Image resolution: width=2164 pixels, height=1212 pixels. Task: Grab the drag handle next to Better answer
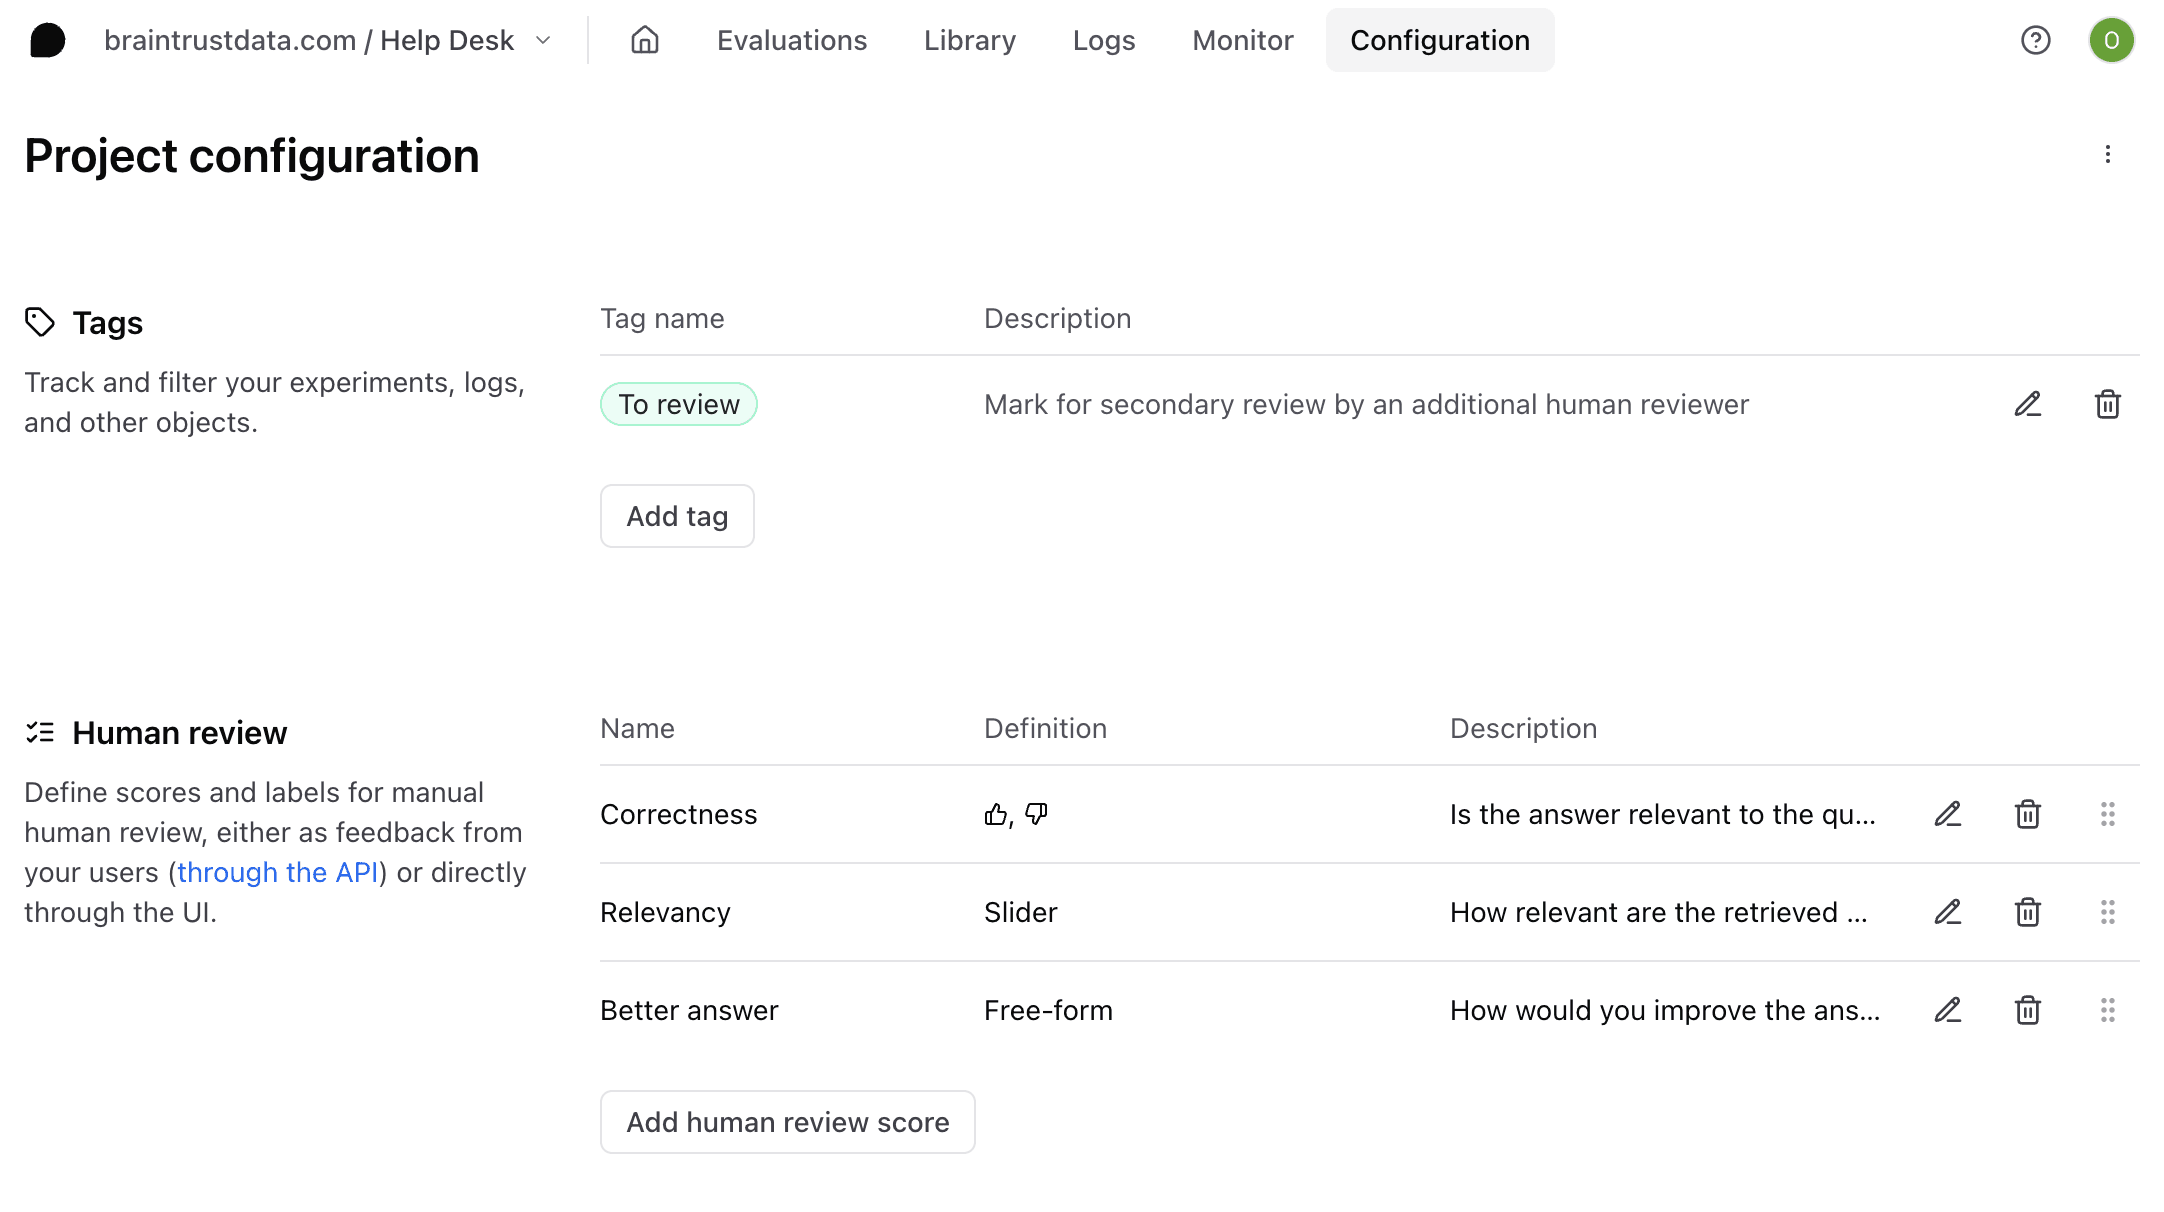tap(2108, 1010)
